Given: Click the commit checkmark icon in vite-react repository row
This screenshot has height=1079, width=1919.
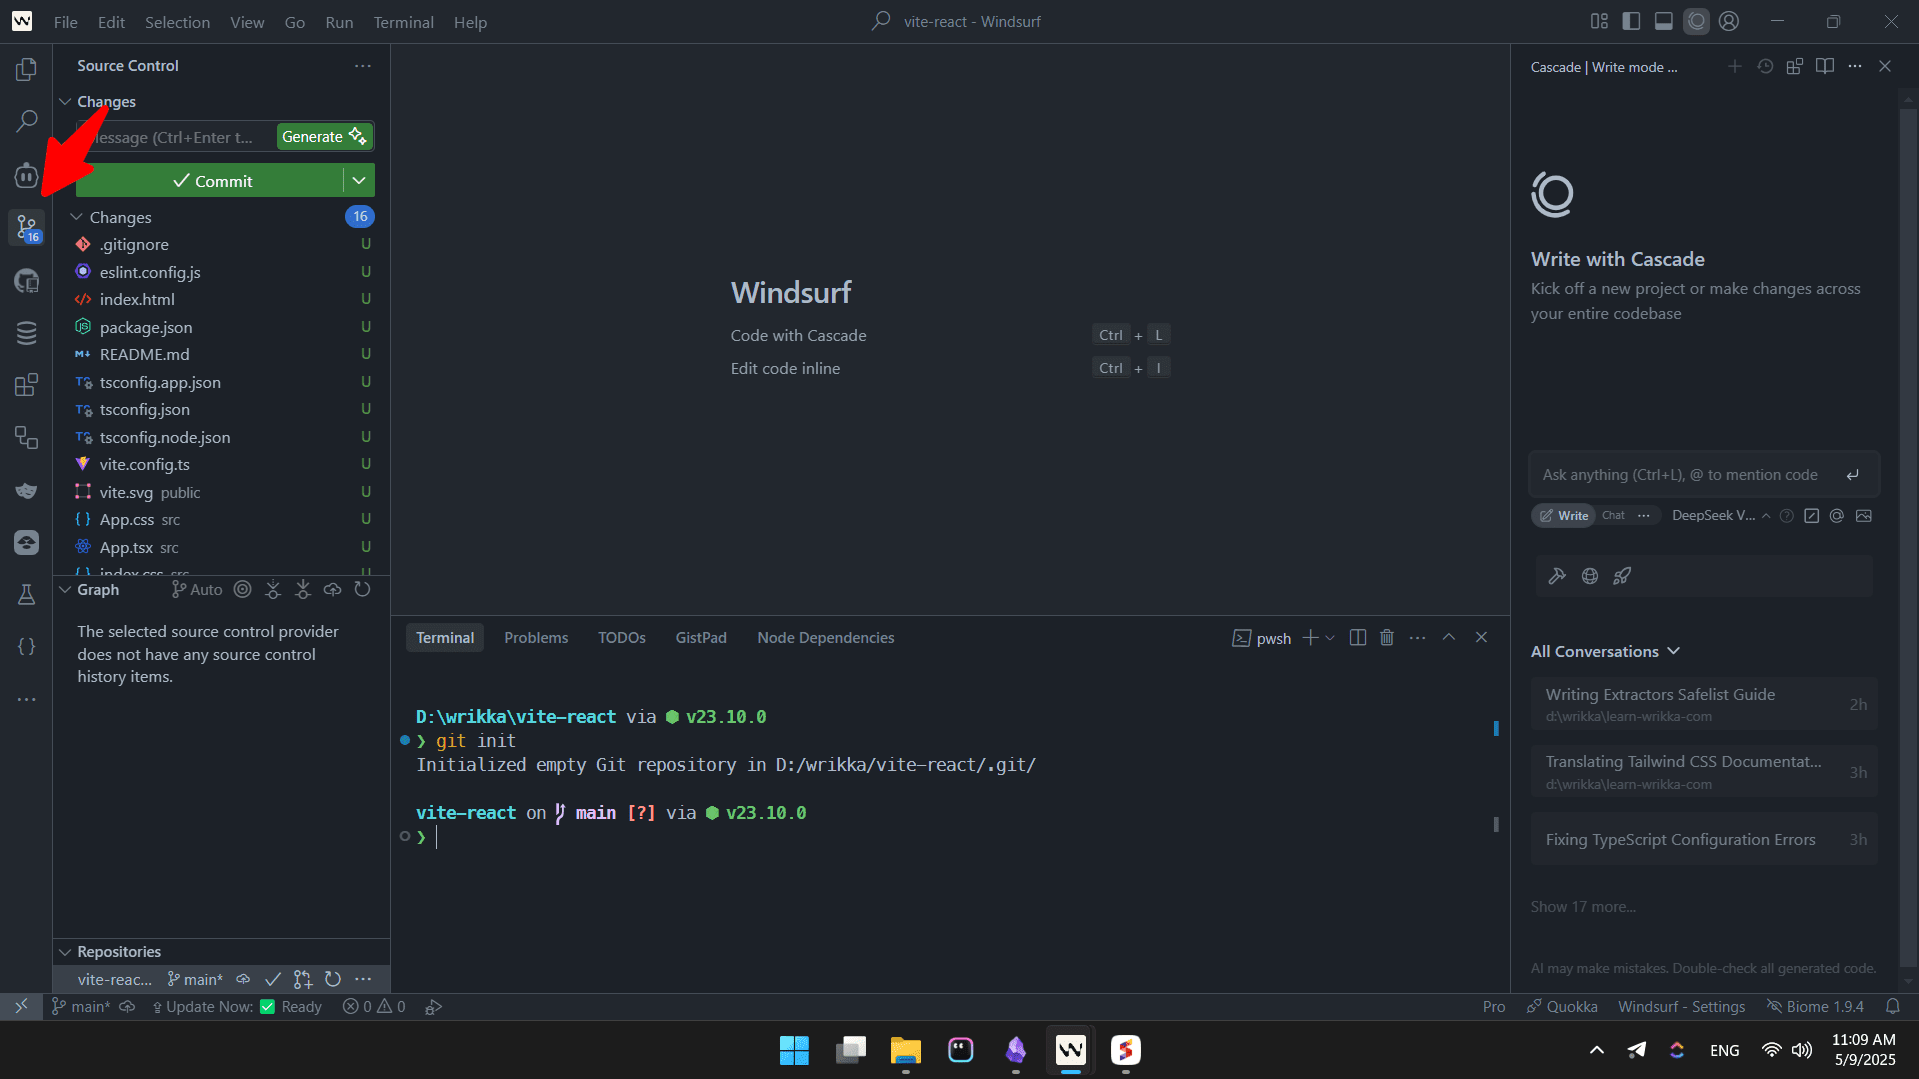Looking at the screenshot, I should point(273,980).
